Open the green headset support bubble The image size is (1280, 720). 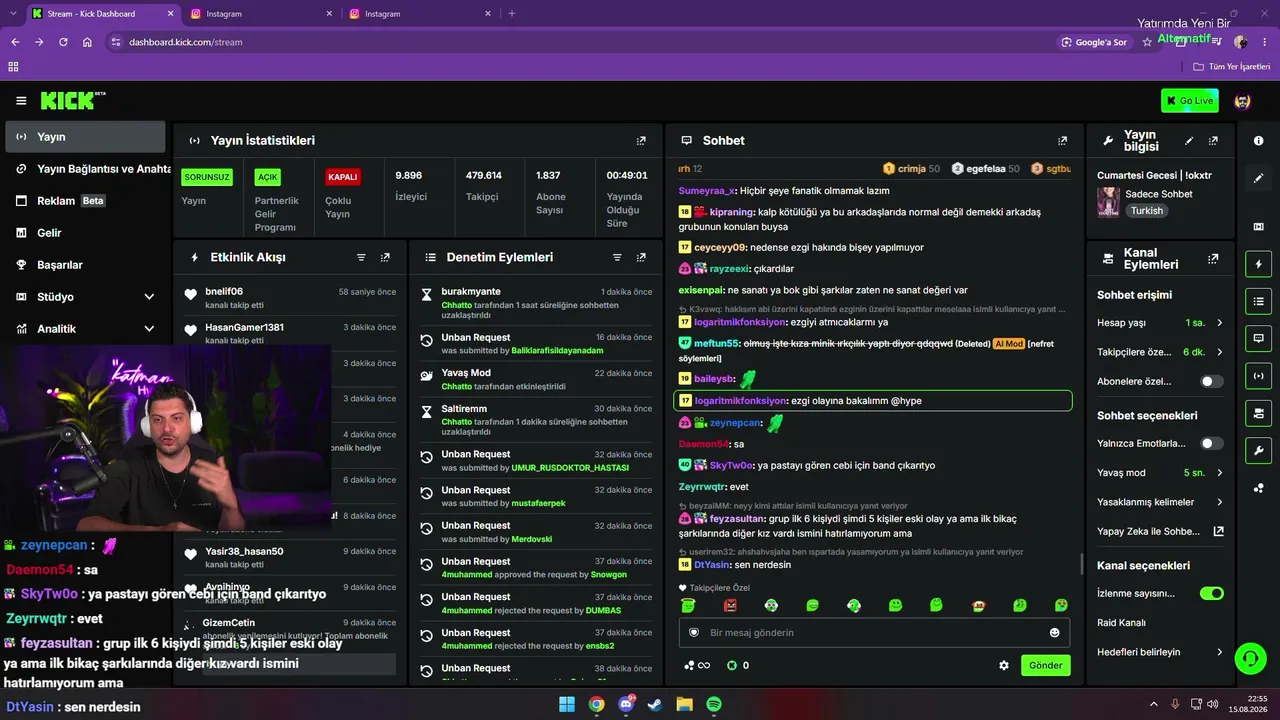click(1250, 658)
